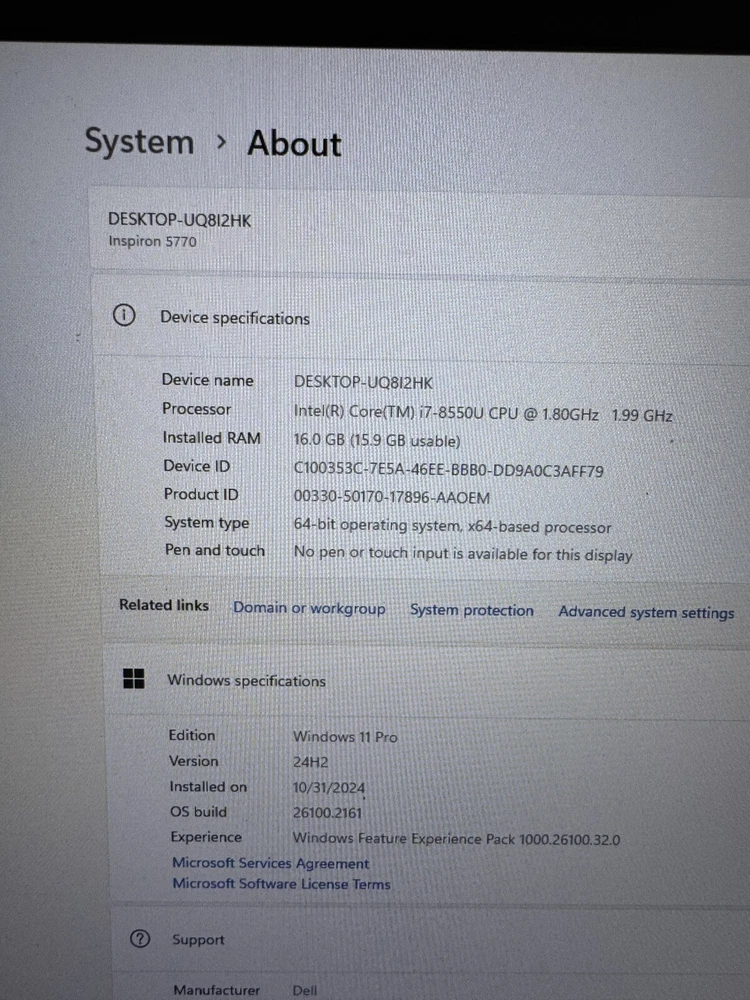Click the Windows logo icon

(x=133, y=680)
